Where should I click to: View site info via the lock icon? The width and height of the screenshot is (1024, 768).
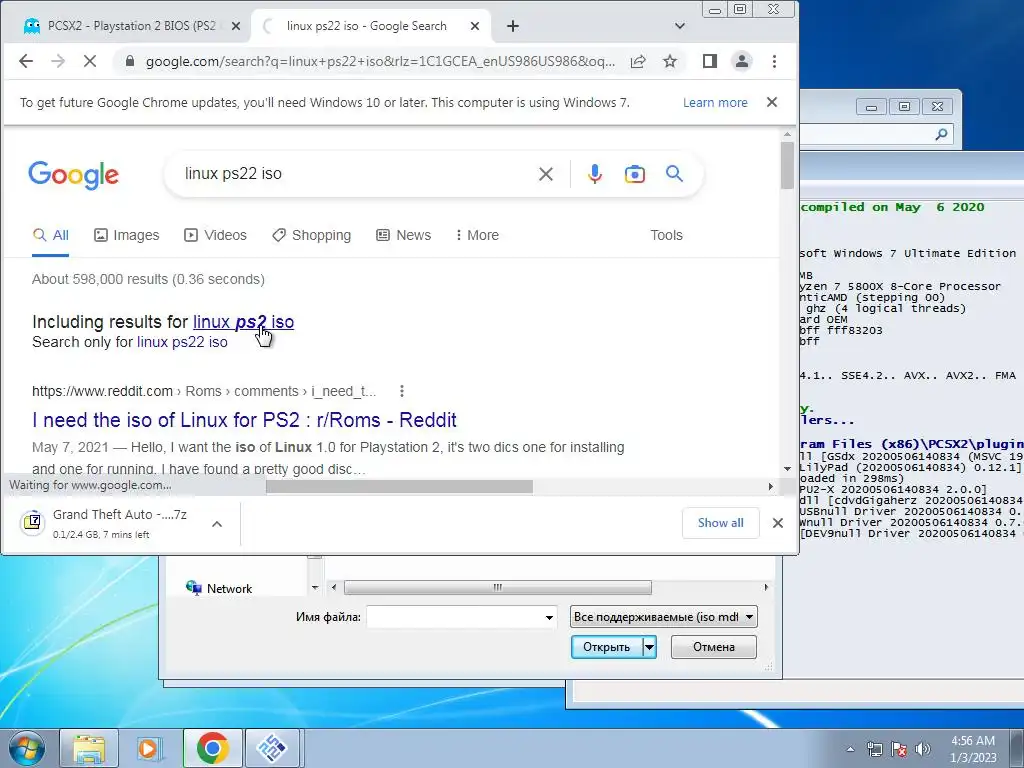[x=129, y=61]
